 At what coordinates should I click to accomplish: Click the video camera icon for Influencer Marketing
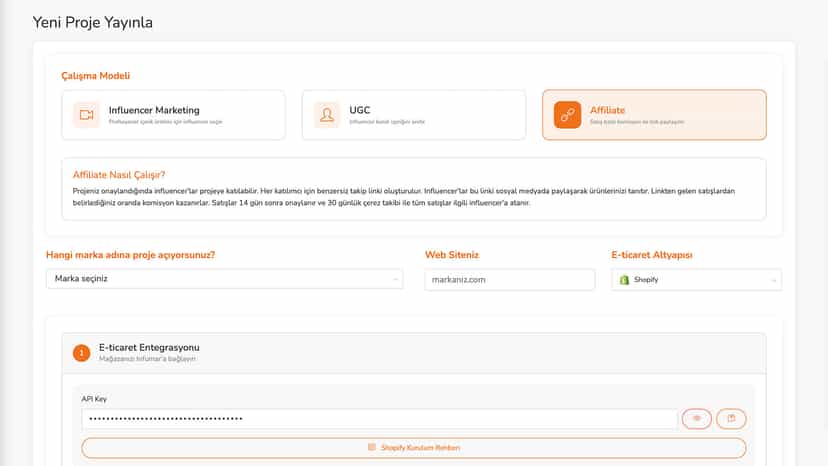pyautogui.click(x=86, y=115)
